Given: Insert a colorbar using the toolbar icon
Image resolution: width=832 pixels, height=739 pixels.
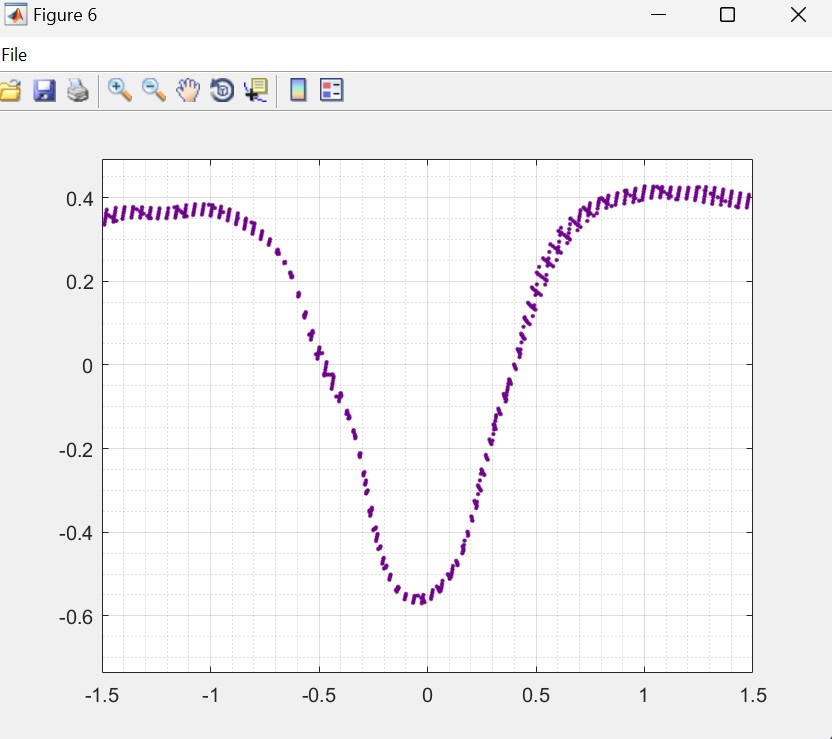Looking at the screenshot, I should pos(297,91).
